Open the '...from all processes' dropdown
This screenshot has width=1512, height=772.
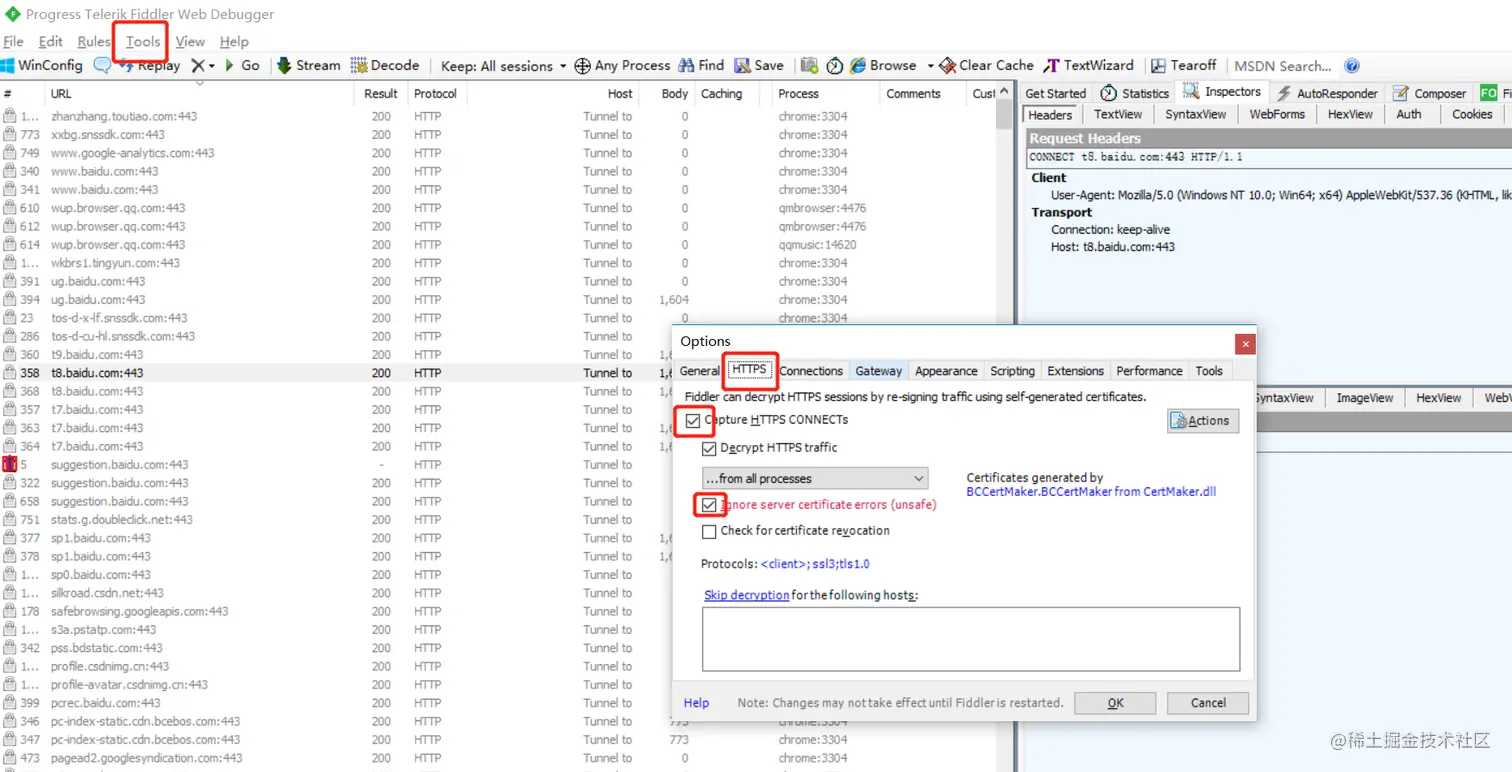coord(815,478)
